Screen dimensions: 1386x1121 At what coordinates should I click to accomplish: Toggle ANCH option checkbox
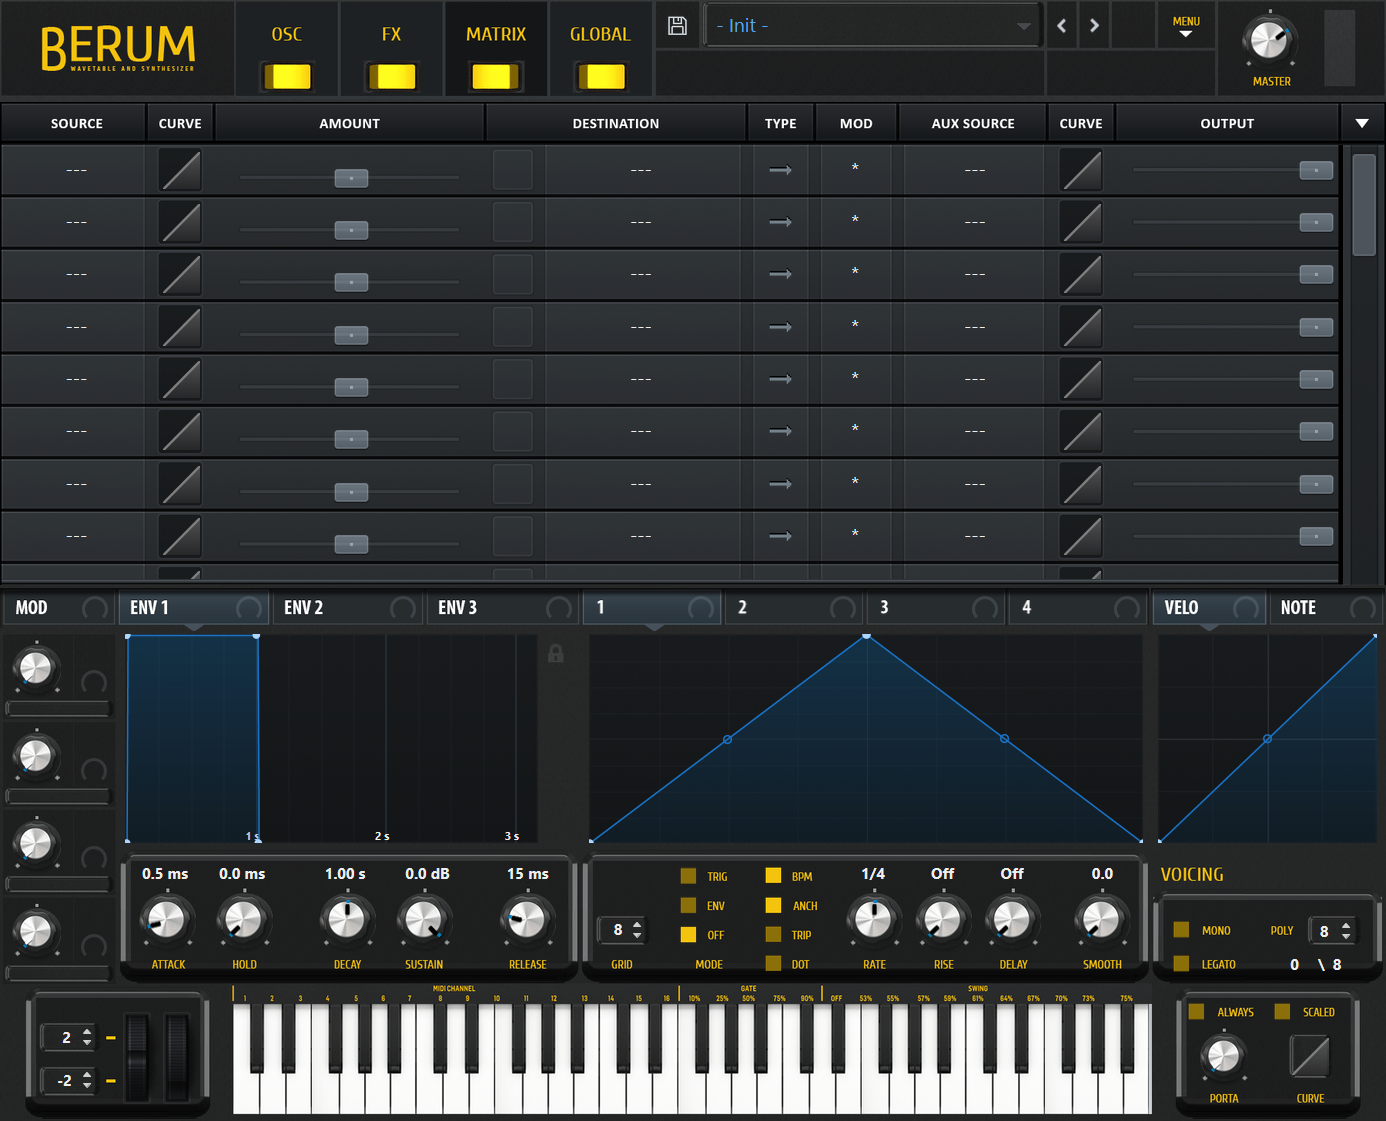tap(773, 905)
